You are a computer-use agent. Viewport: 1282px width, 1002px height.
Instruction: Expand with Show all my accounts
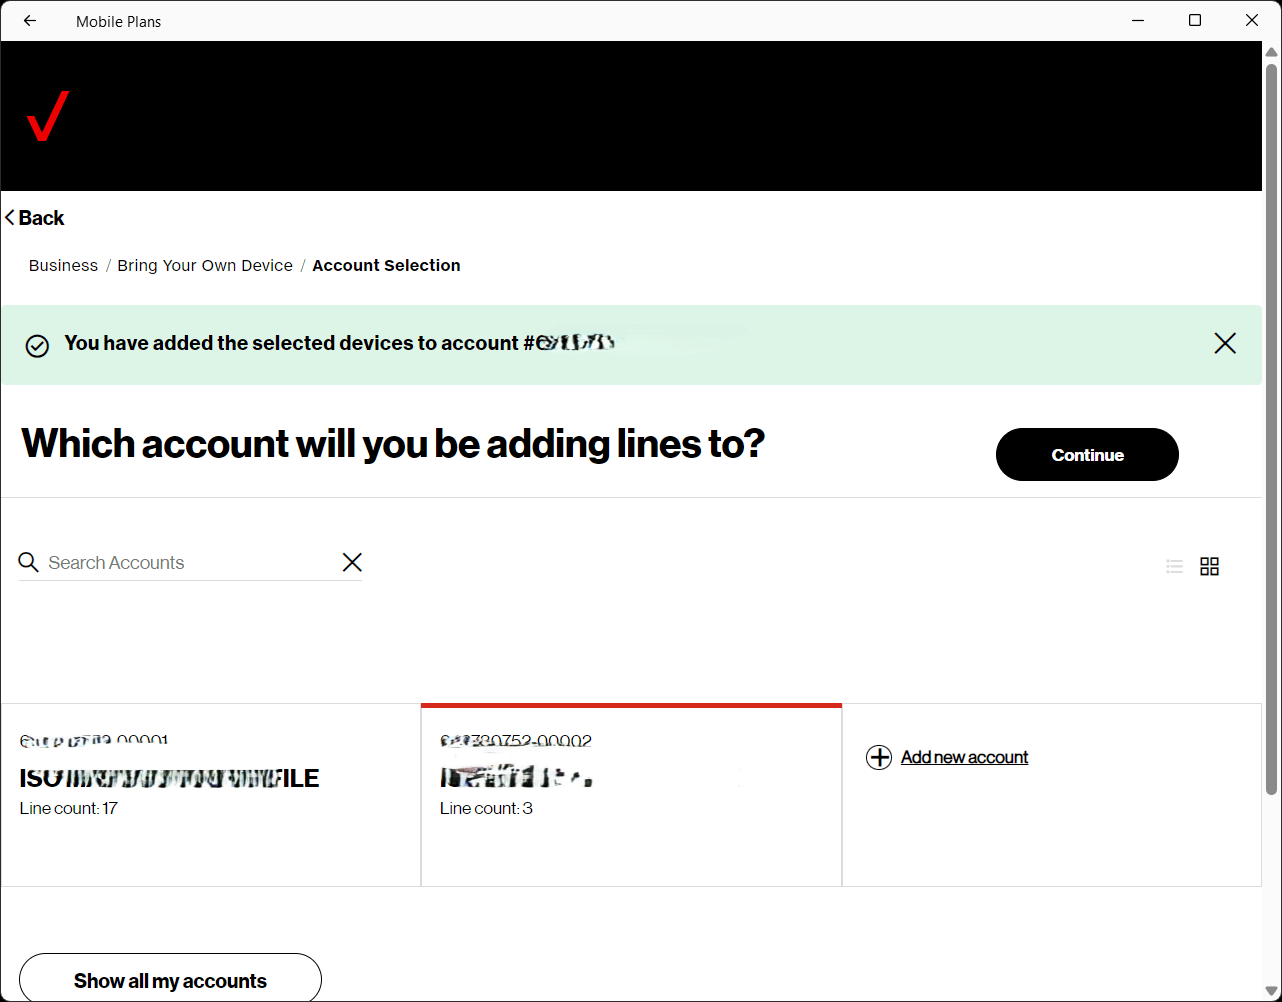click(170, 980)
